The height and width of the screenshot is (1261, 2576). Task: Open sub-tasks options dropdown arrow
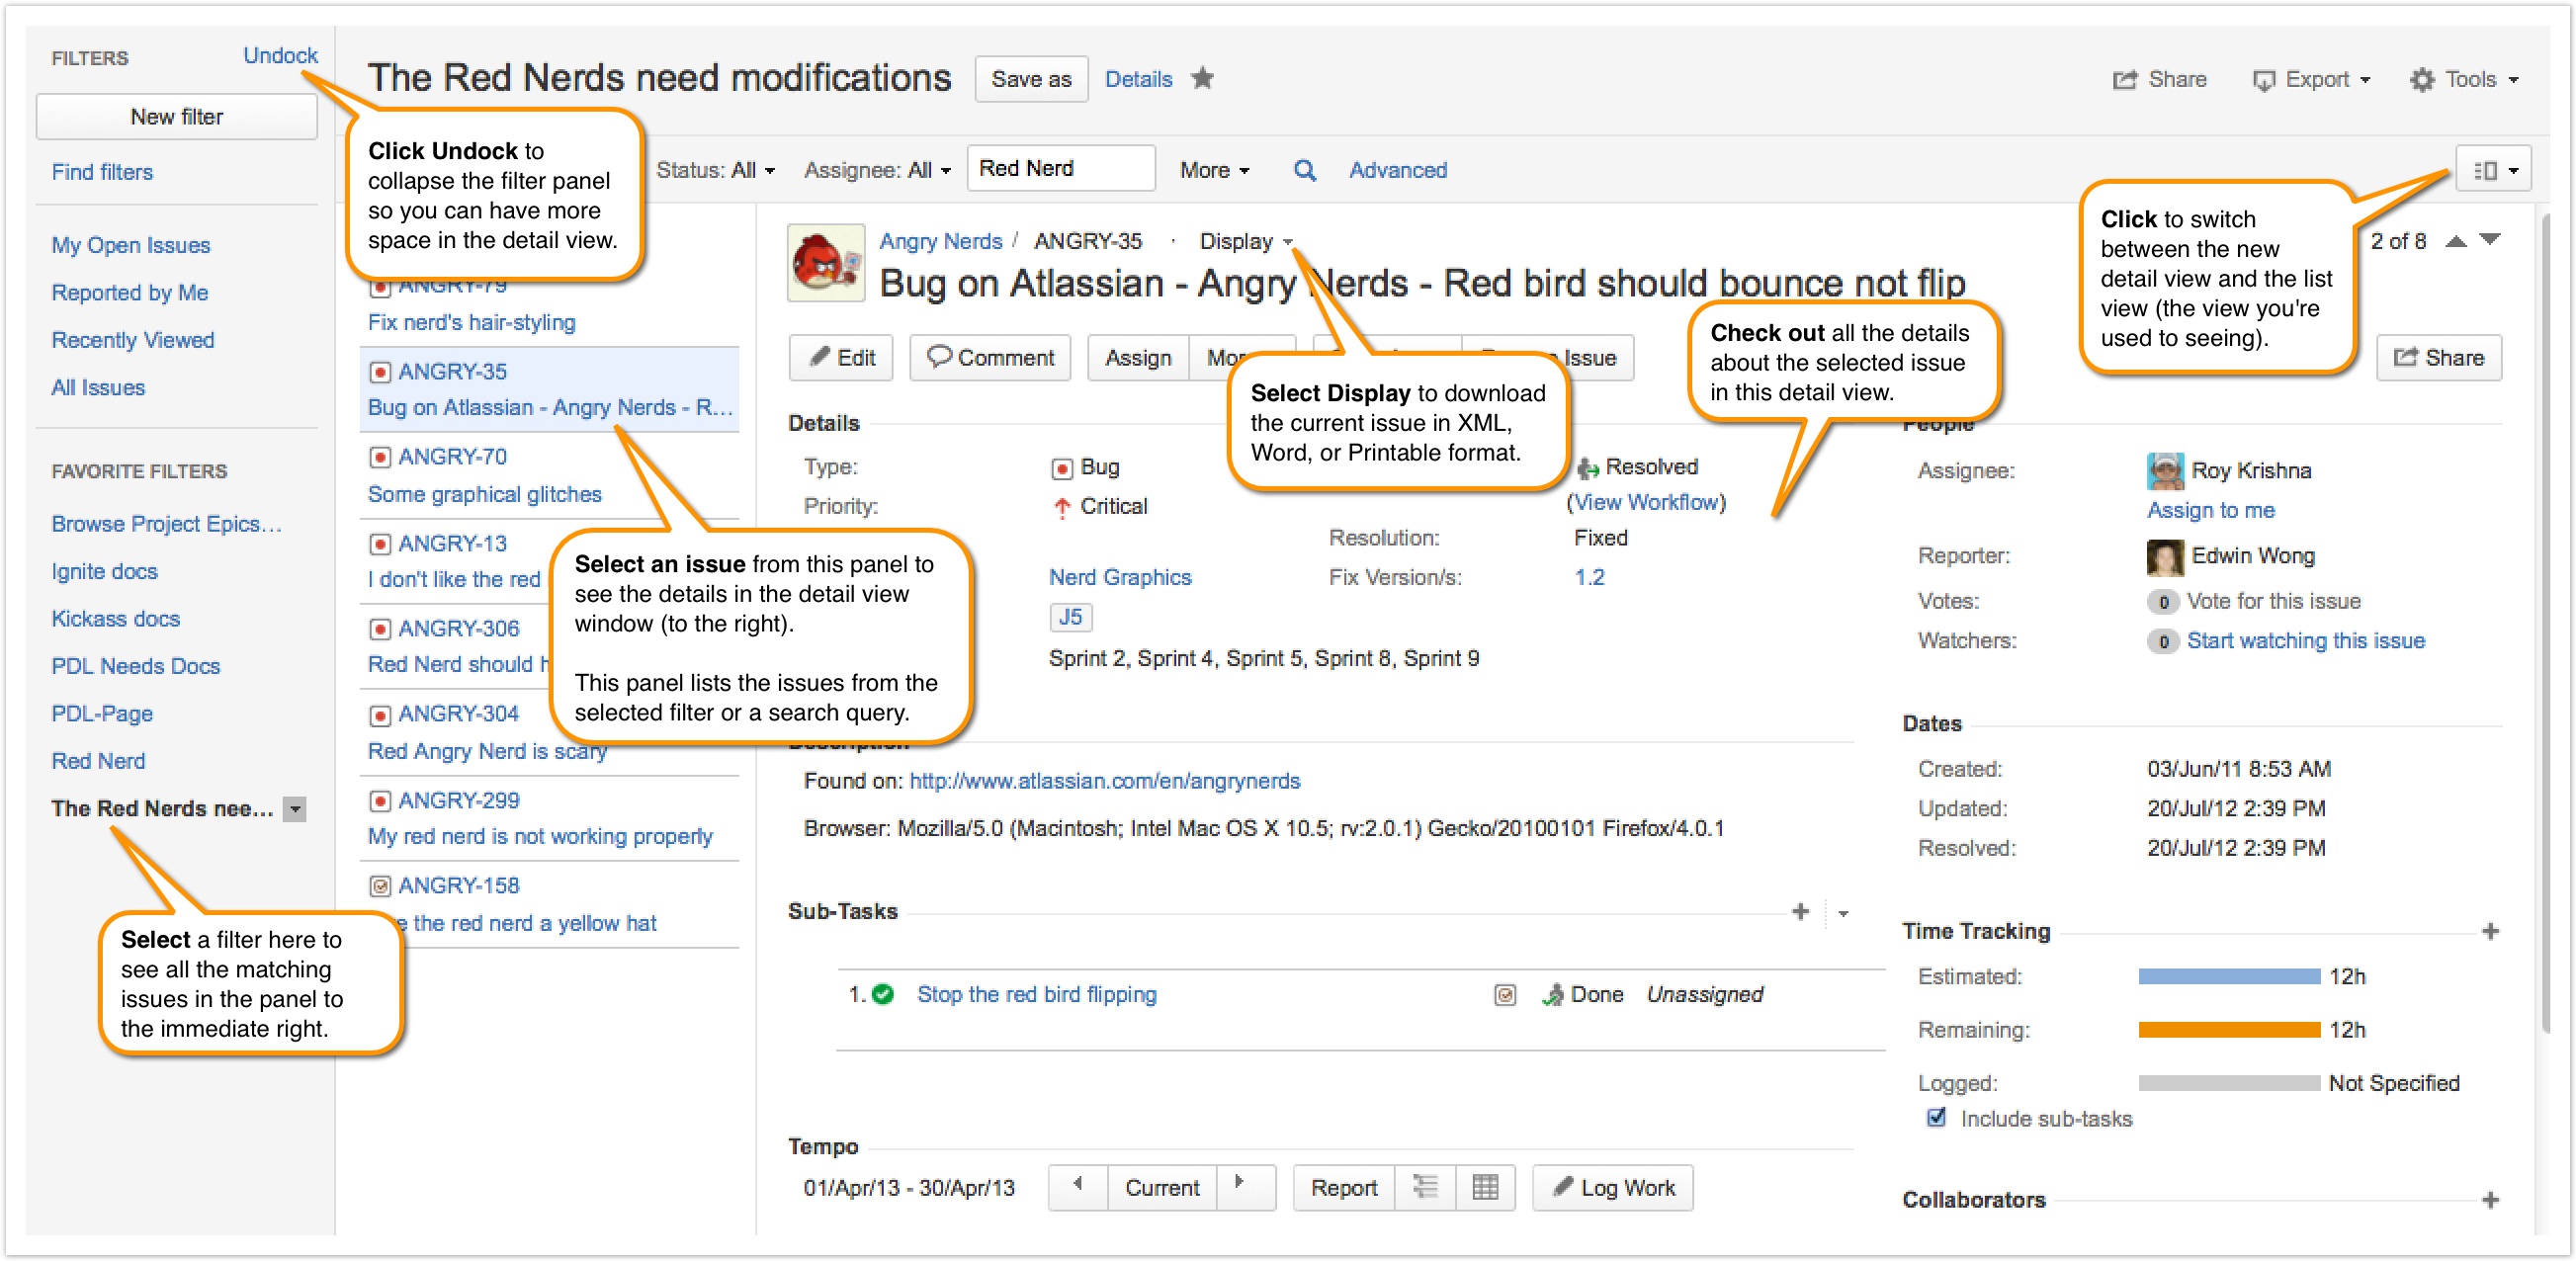point(1843,913)
